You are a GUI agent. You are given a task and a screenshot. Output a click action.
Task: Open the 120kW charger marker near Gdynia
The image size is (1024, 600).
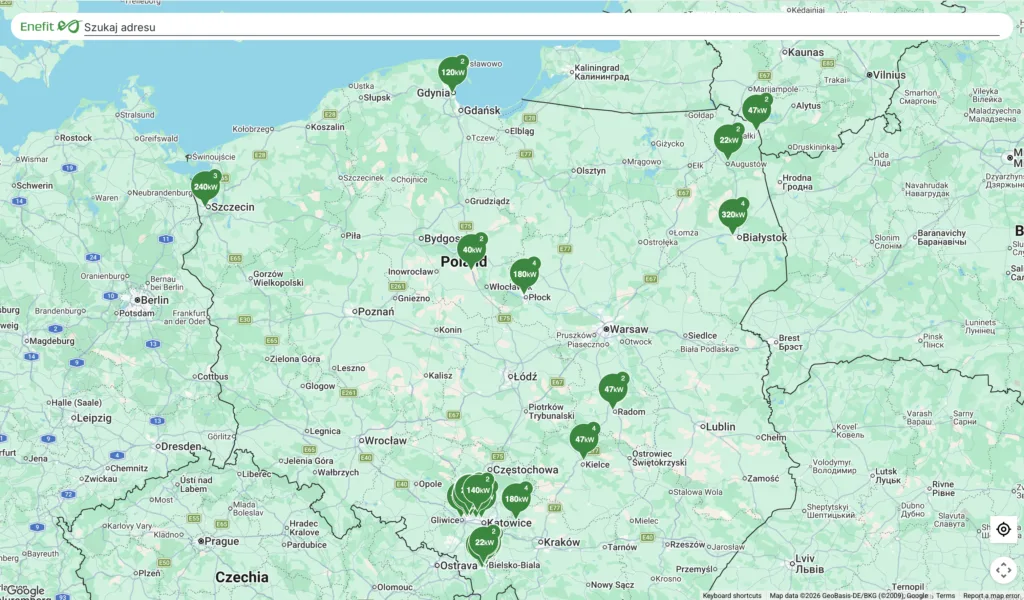452,72
